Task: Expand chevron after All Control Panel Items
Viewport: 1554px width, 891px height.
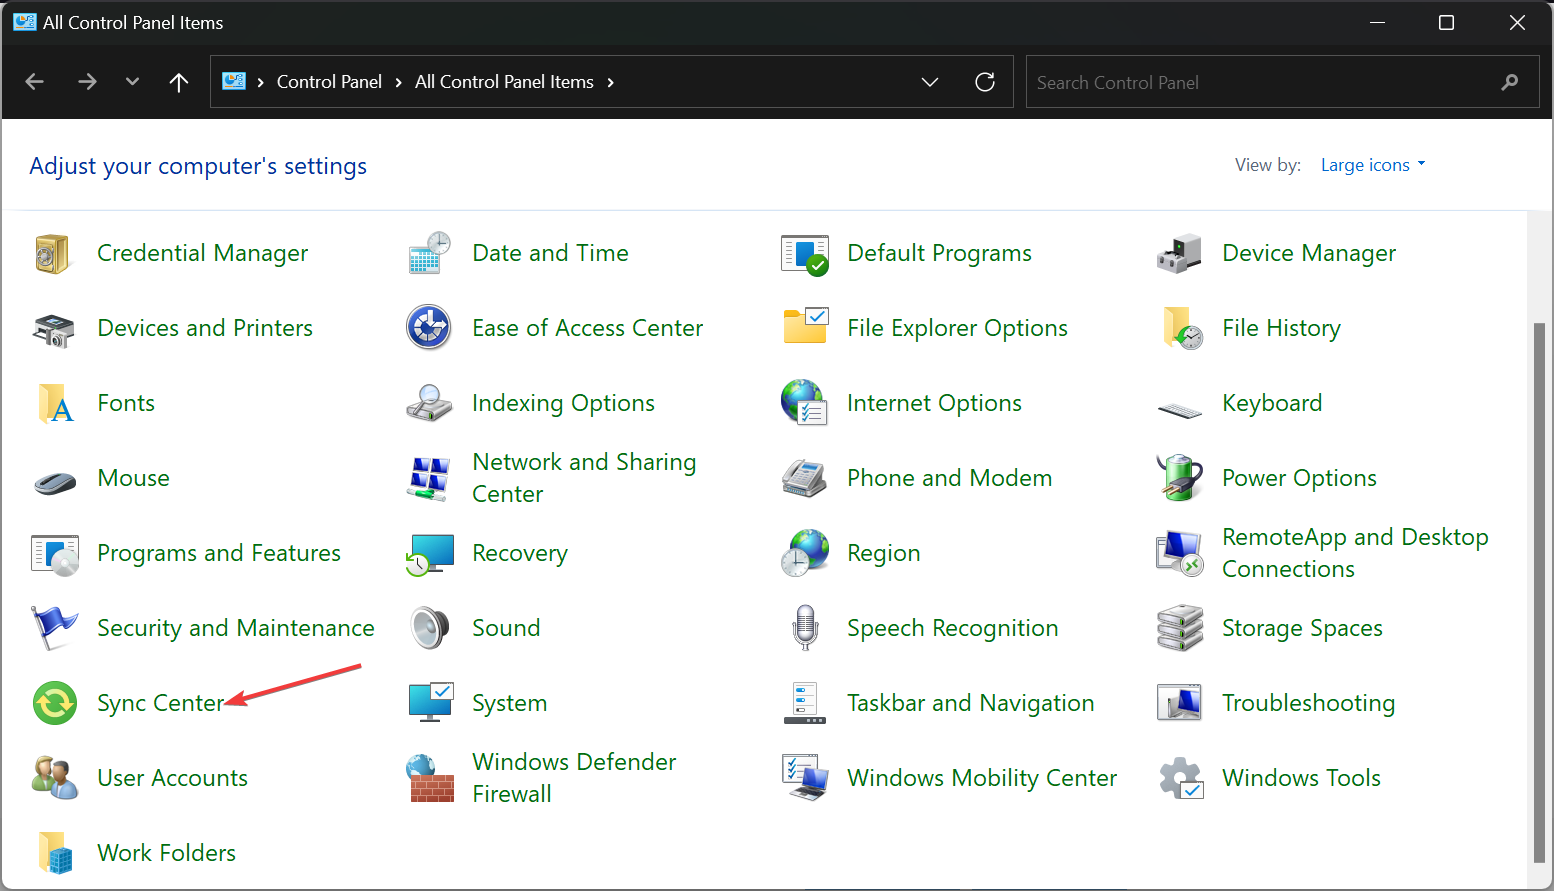Action: point(610,82)
